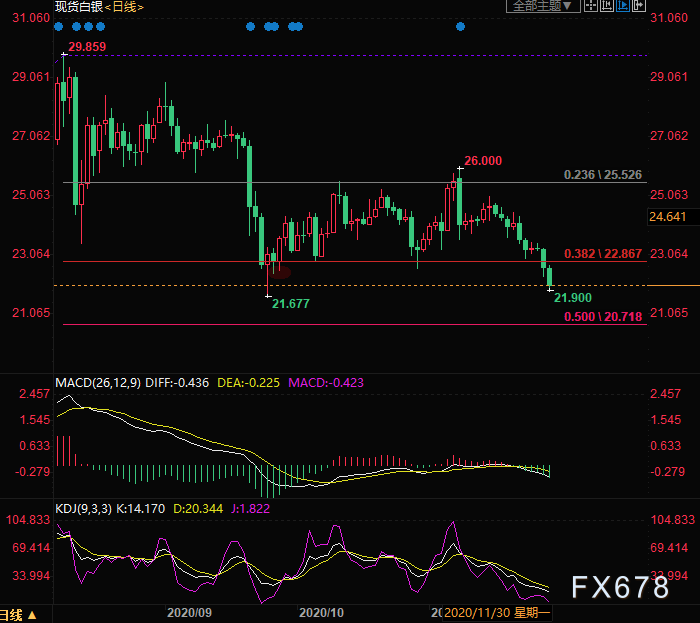
Task: Expand the 日线 period selector in the title
Action: 125,7
